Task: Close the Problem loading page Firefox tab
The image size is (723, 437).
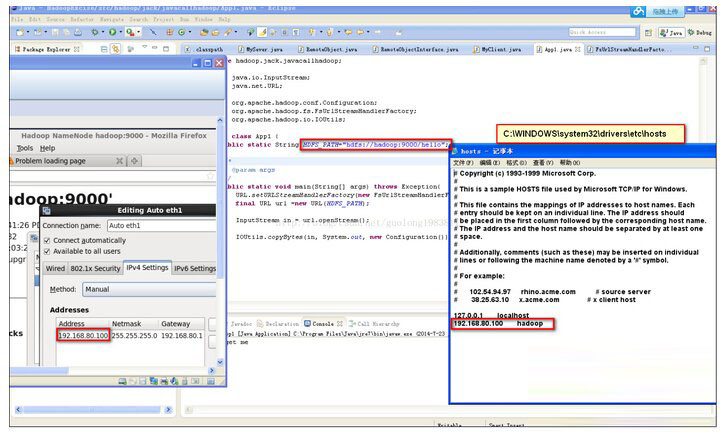Action: [119, 161]
